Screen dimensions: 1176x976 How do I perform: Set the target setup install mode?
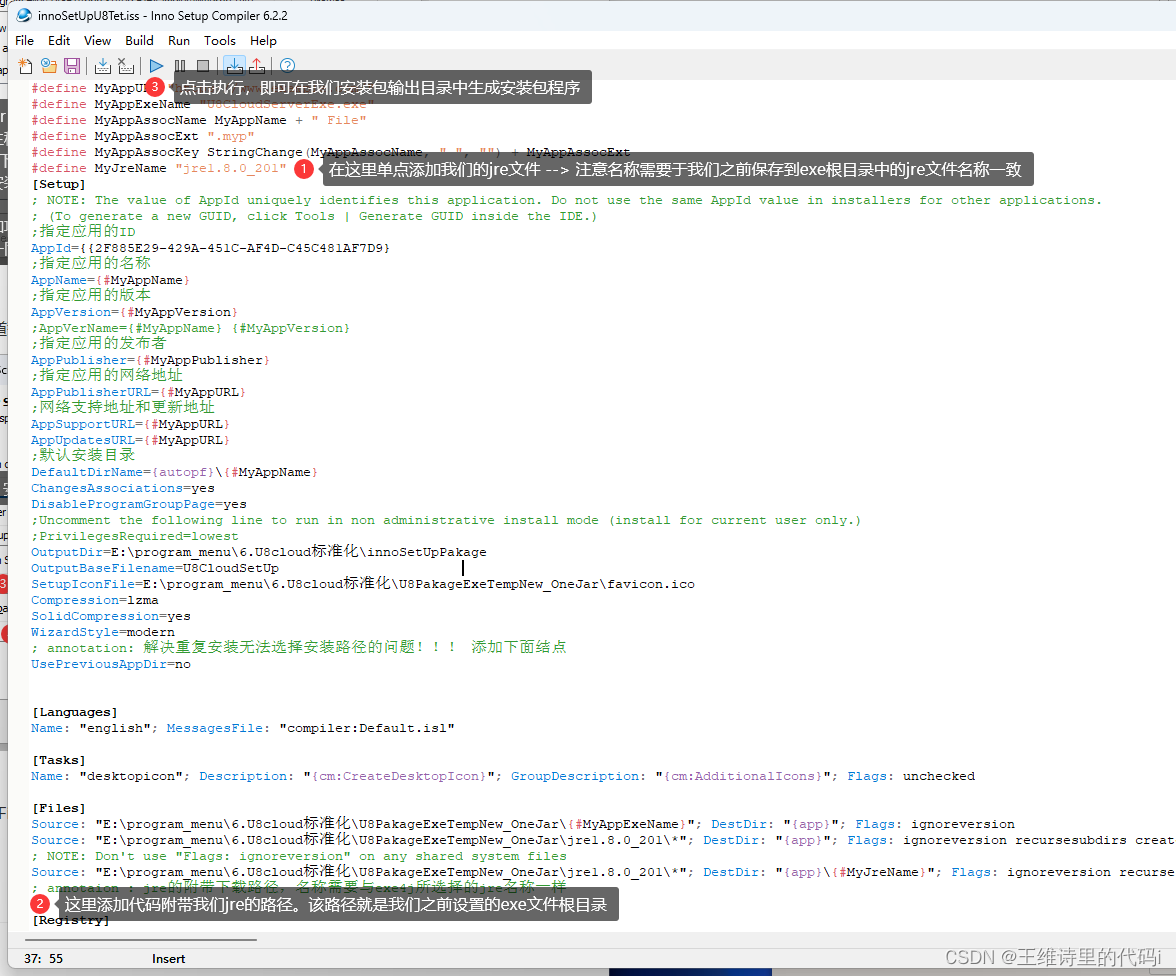[x=234, y=66]
